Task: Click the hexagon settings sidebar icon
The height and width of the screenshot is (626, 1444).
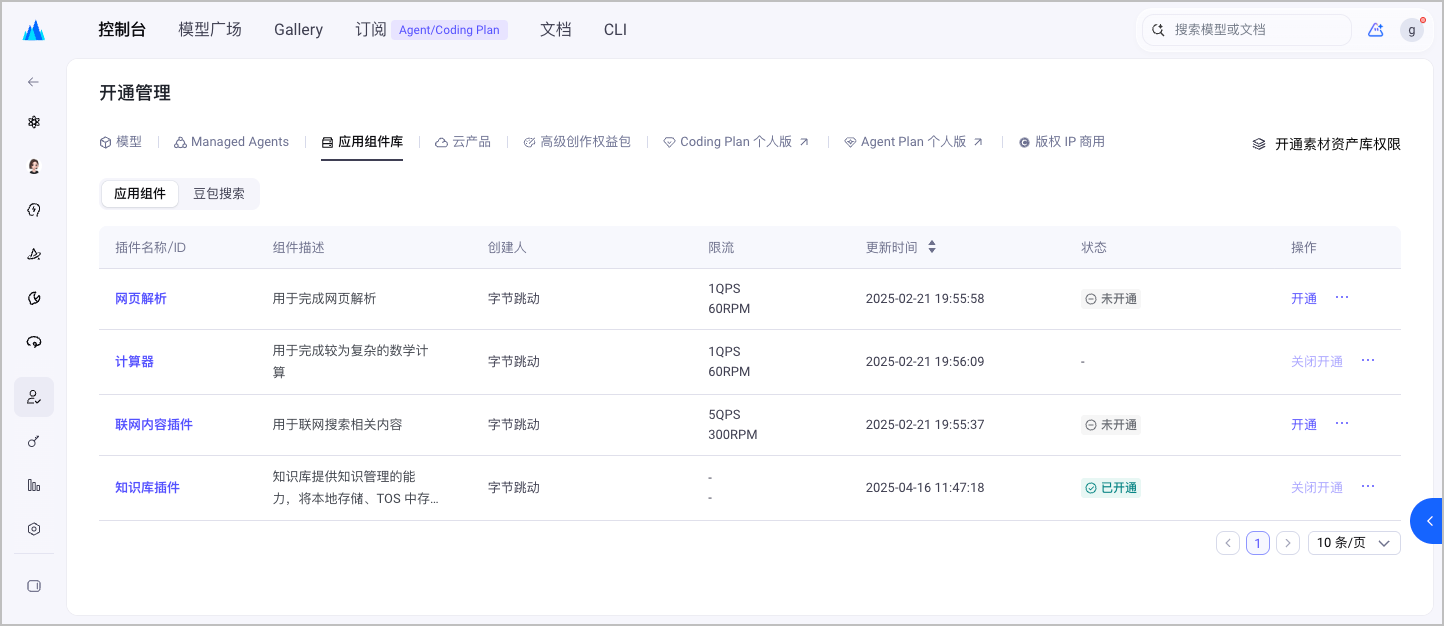Action: pos(34,529)
